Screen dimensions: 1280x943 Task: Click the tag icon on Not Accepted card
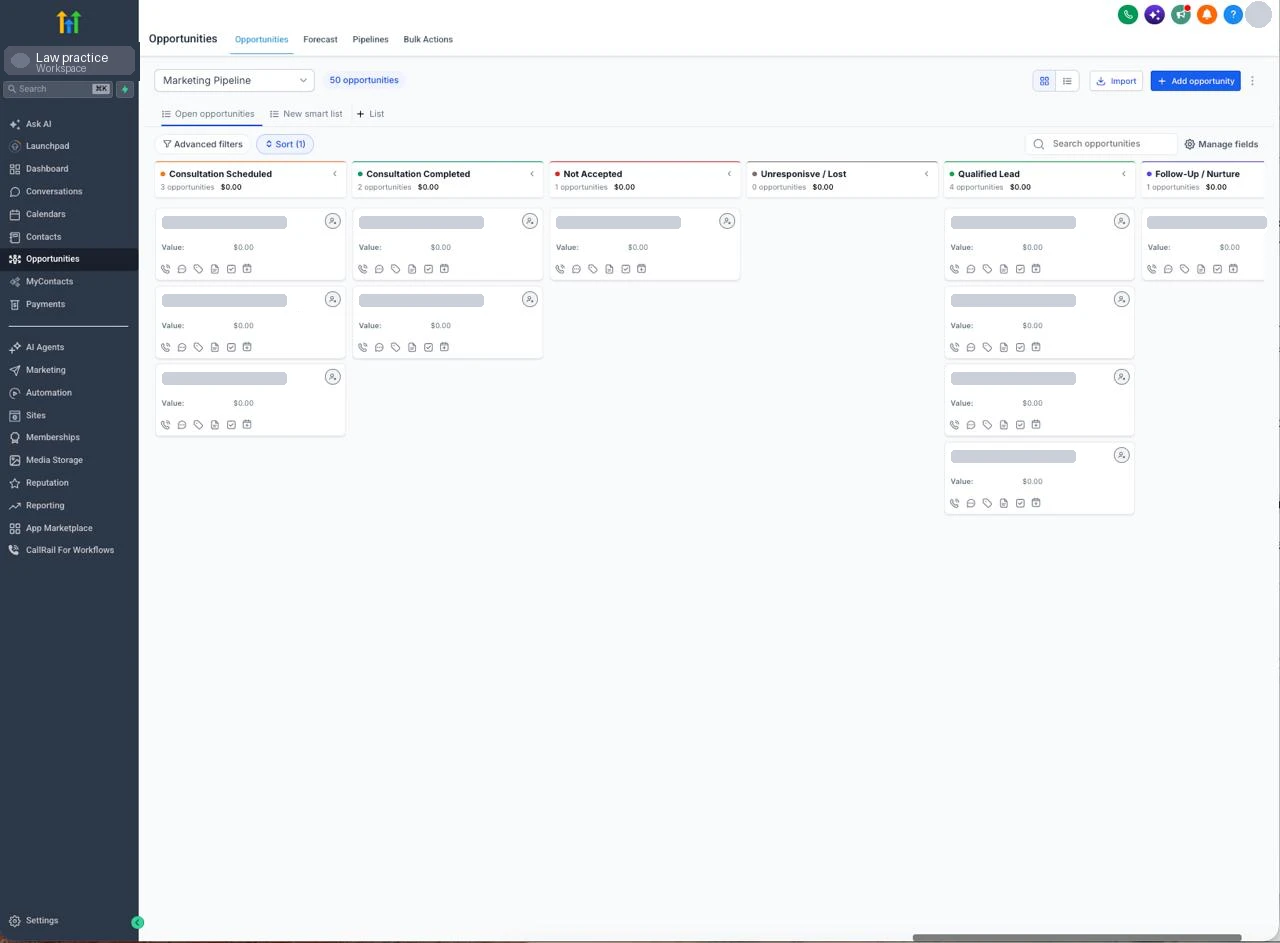click(593, 269)
